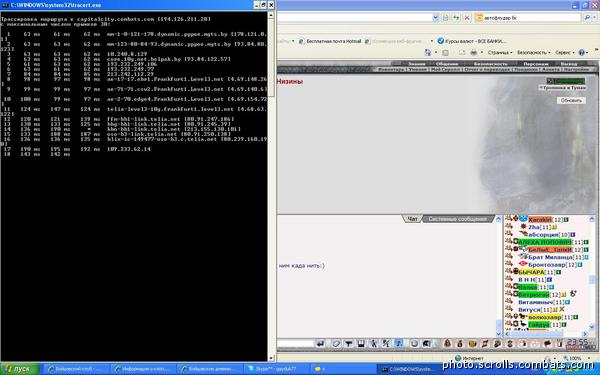Open the print dropdown arrow

(481, 53)
